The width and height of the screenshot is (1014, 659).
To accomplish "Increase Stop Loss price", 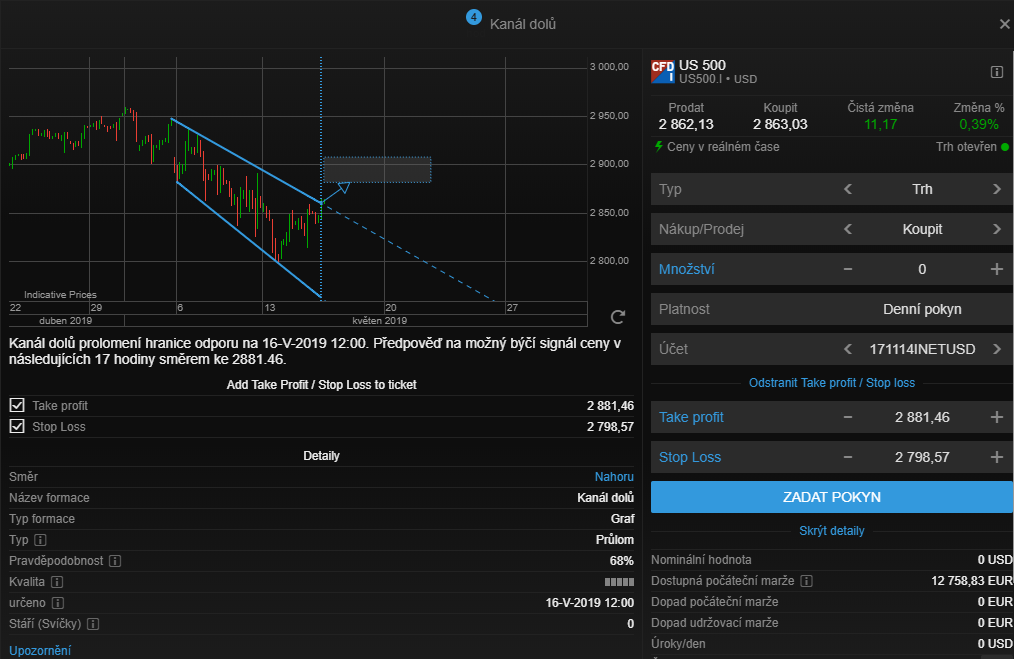I will click(x=997, y=457).
